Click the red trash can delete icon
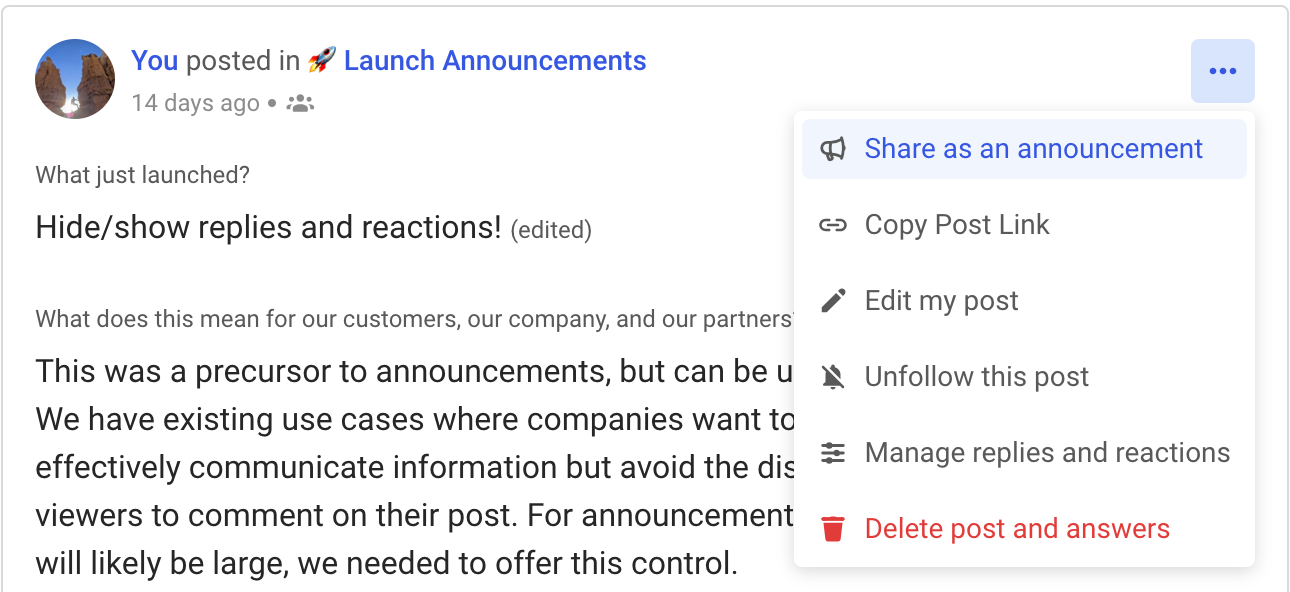 tap(833, 528)
